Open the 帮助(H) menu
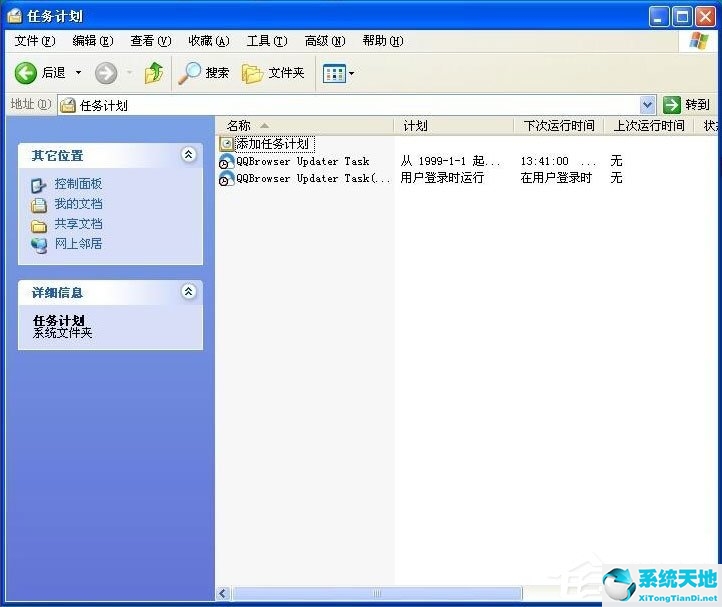The height and width of the screenshot is (607, 722). coord(383,41)
